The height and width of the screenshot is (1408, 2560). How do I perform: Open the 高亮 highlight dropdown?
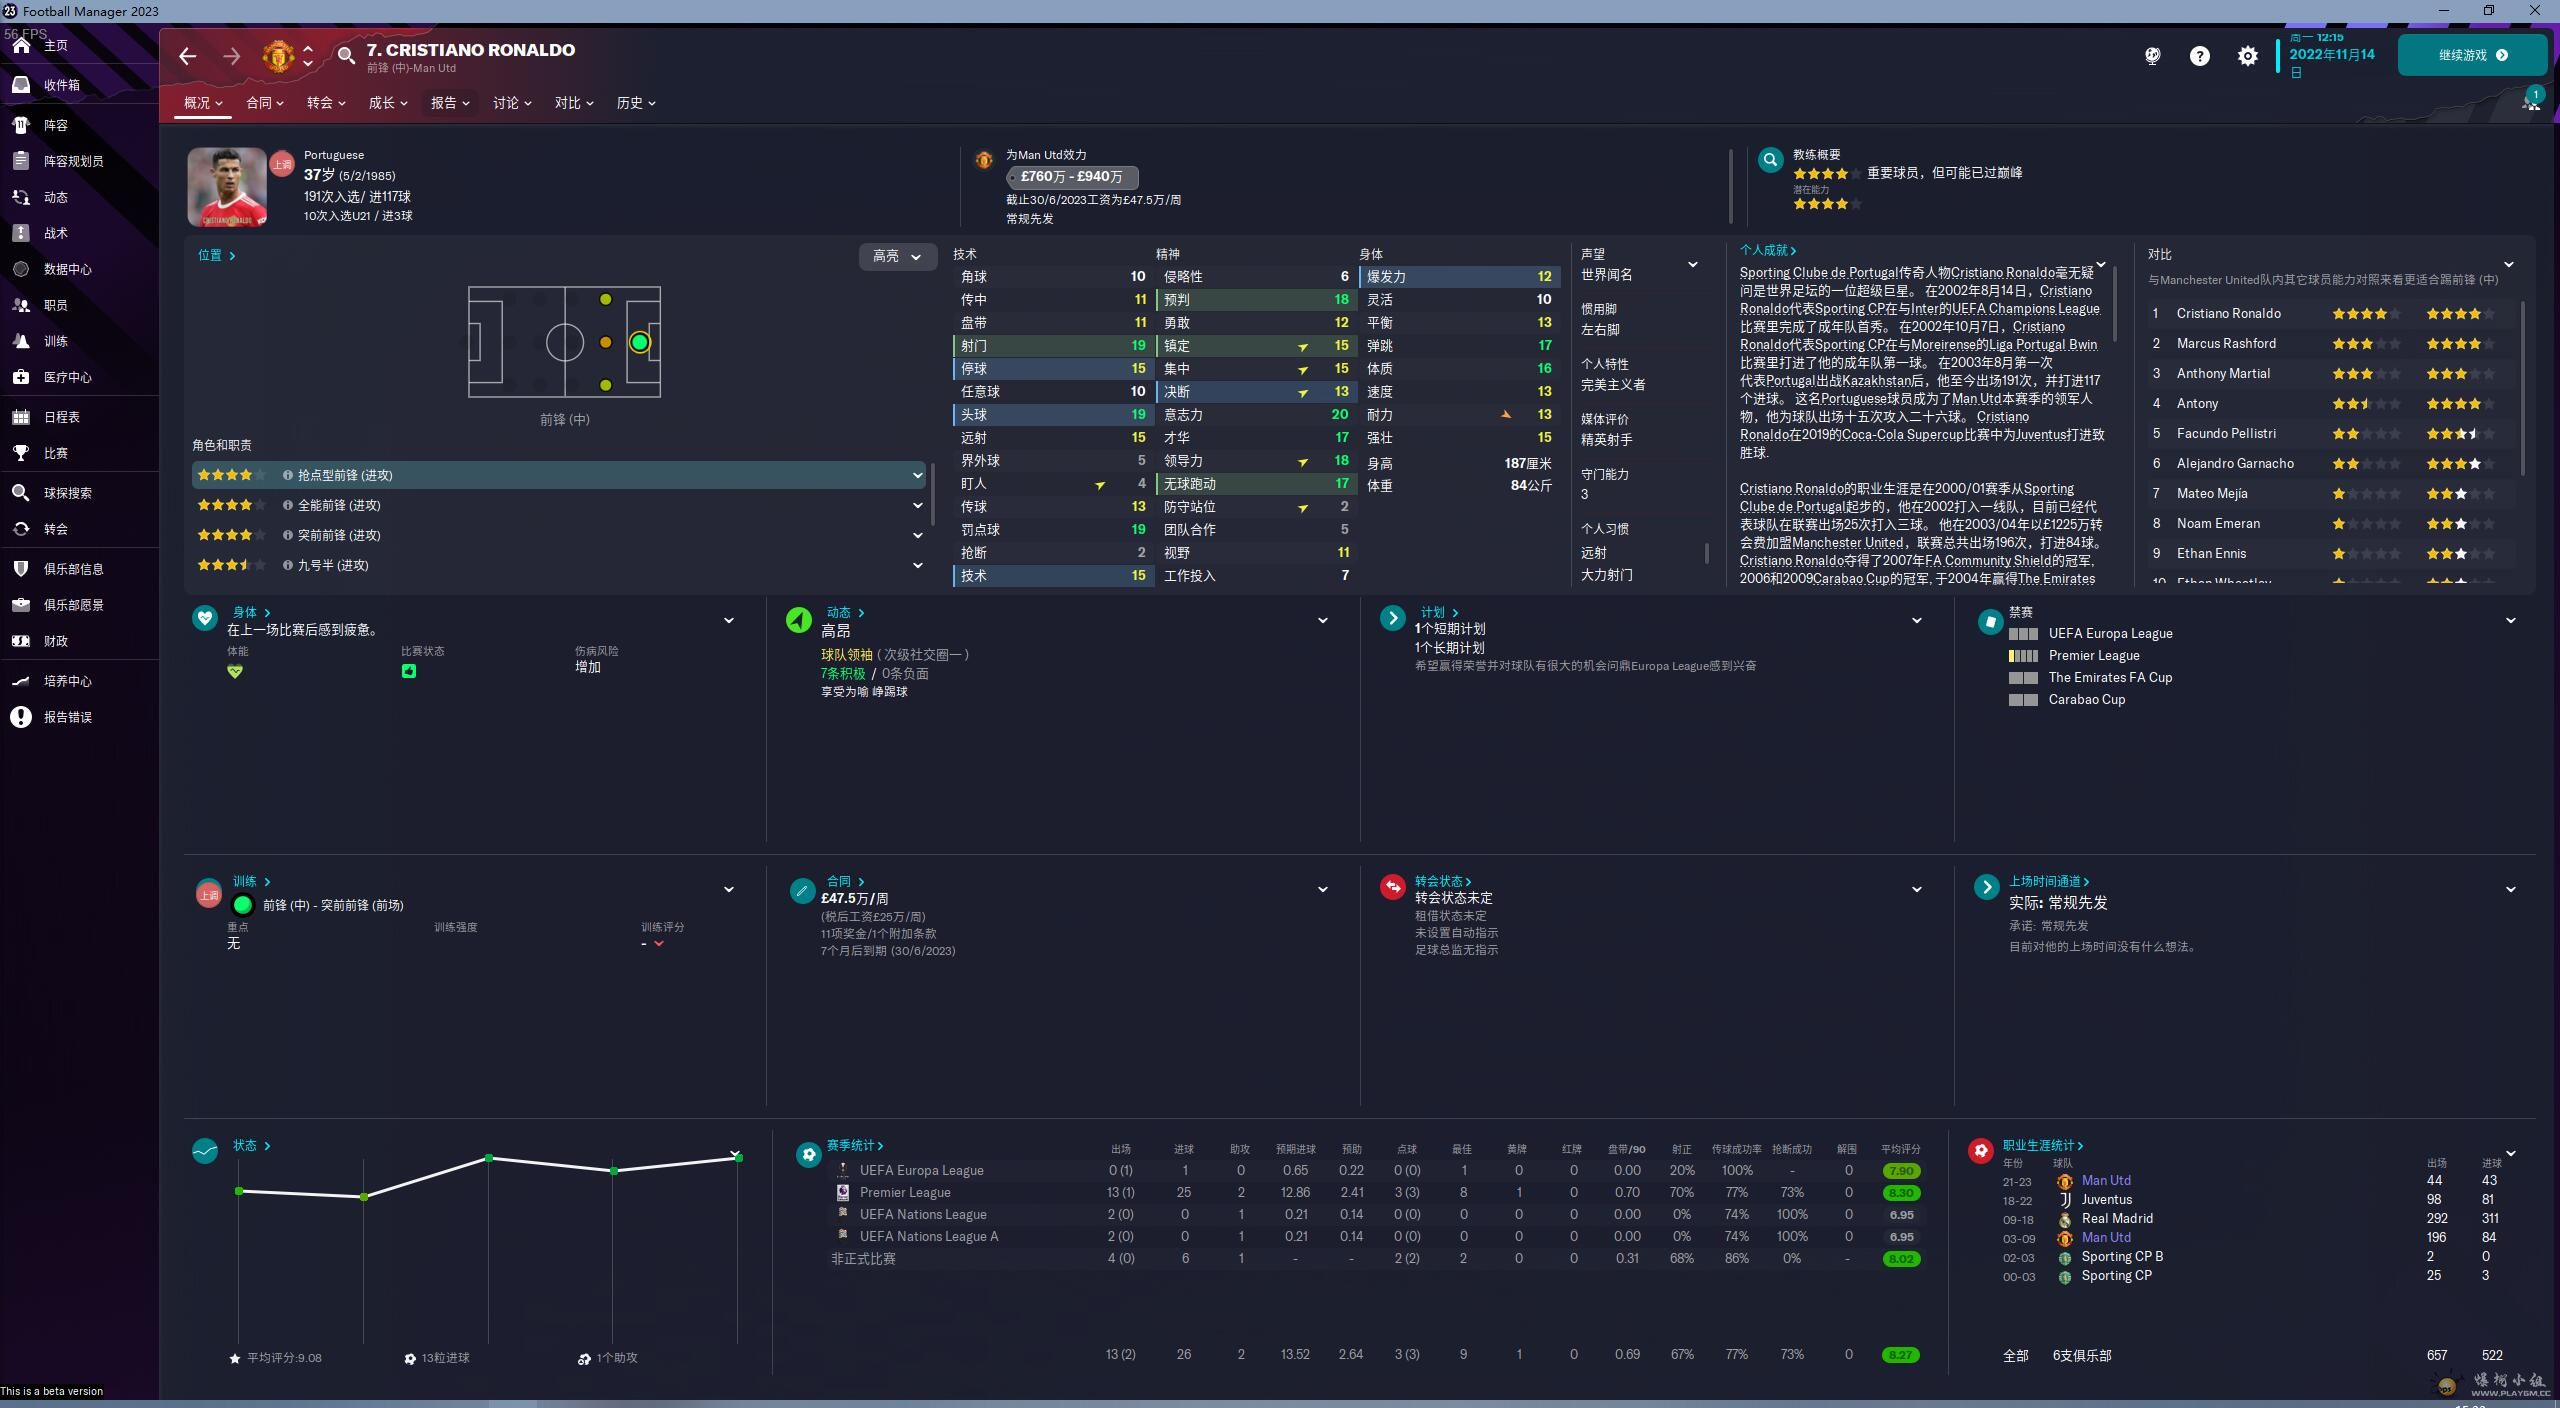(897, 257)
